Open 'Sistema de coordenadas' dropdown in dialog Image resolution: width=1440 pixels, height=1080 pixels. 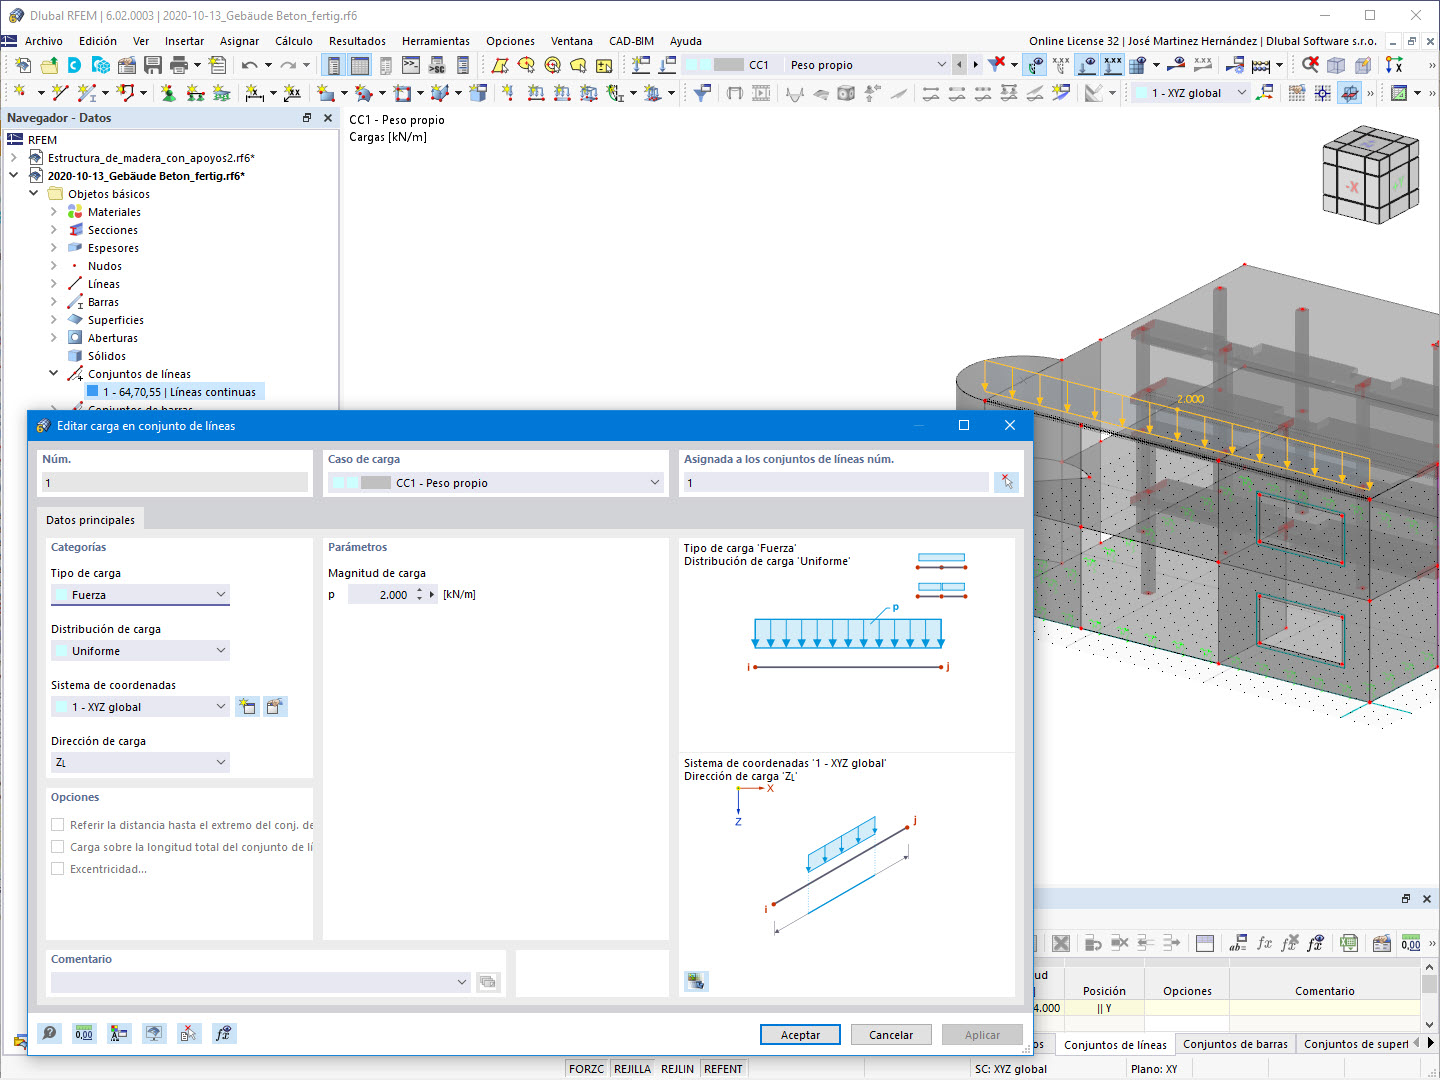click(140, 707)
